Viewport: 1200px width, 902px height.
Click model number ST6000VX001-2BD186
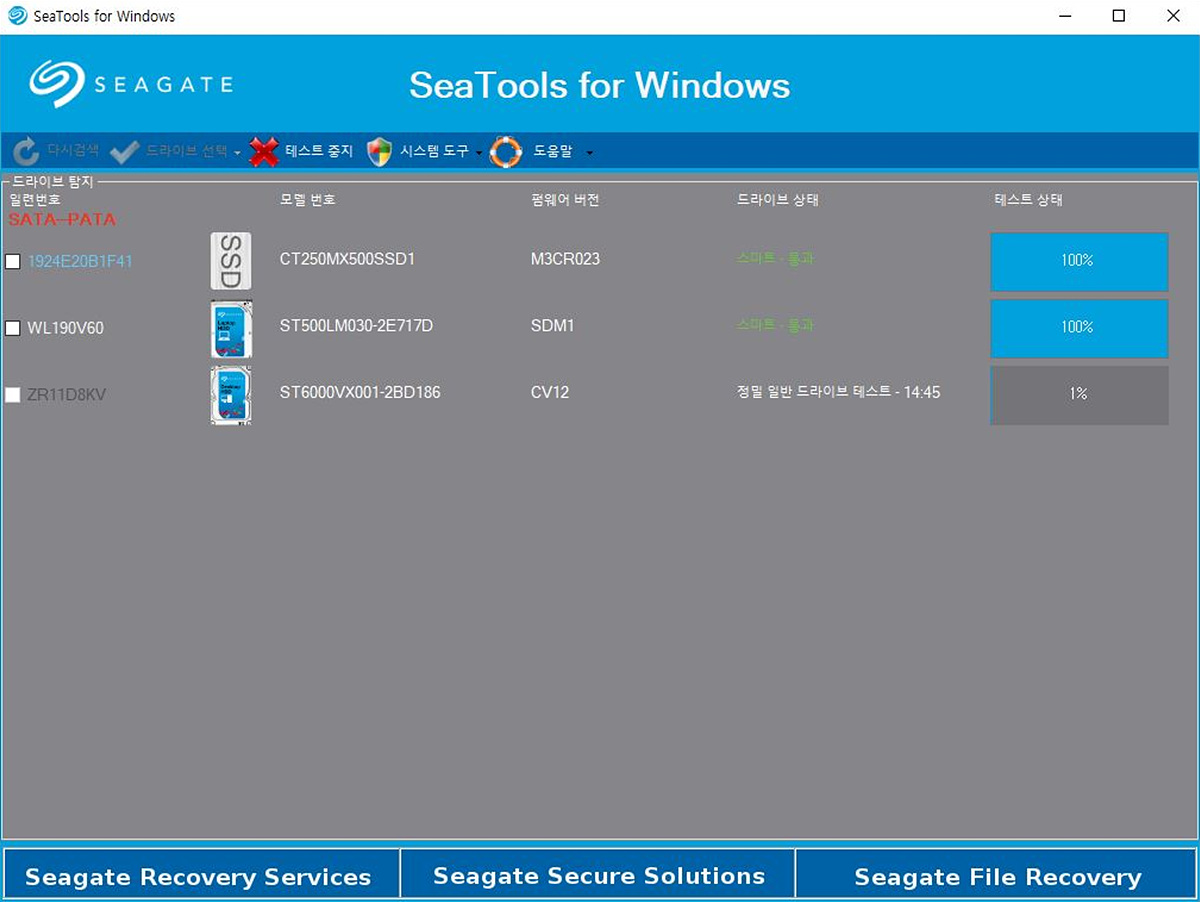(360, 393)
